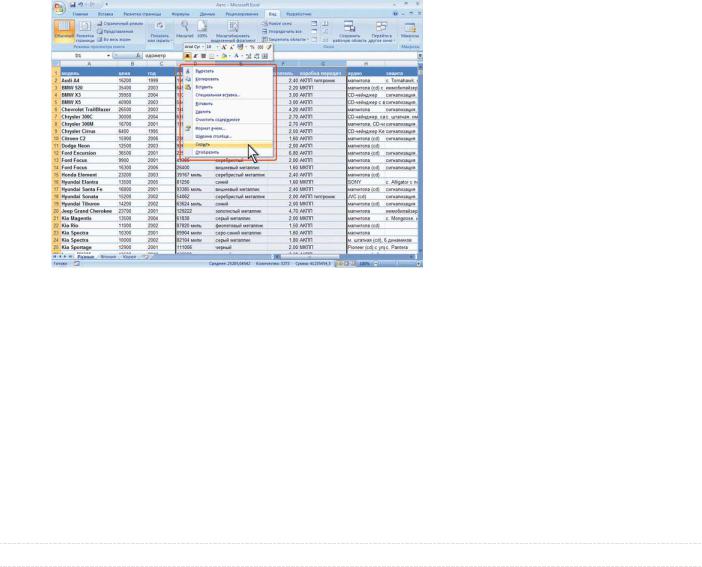Click fill color bucket in mini toolbar
Image resolution: width=702 pixels, height=567 pixels.
tap(225, 56)
